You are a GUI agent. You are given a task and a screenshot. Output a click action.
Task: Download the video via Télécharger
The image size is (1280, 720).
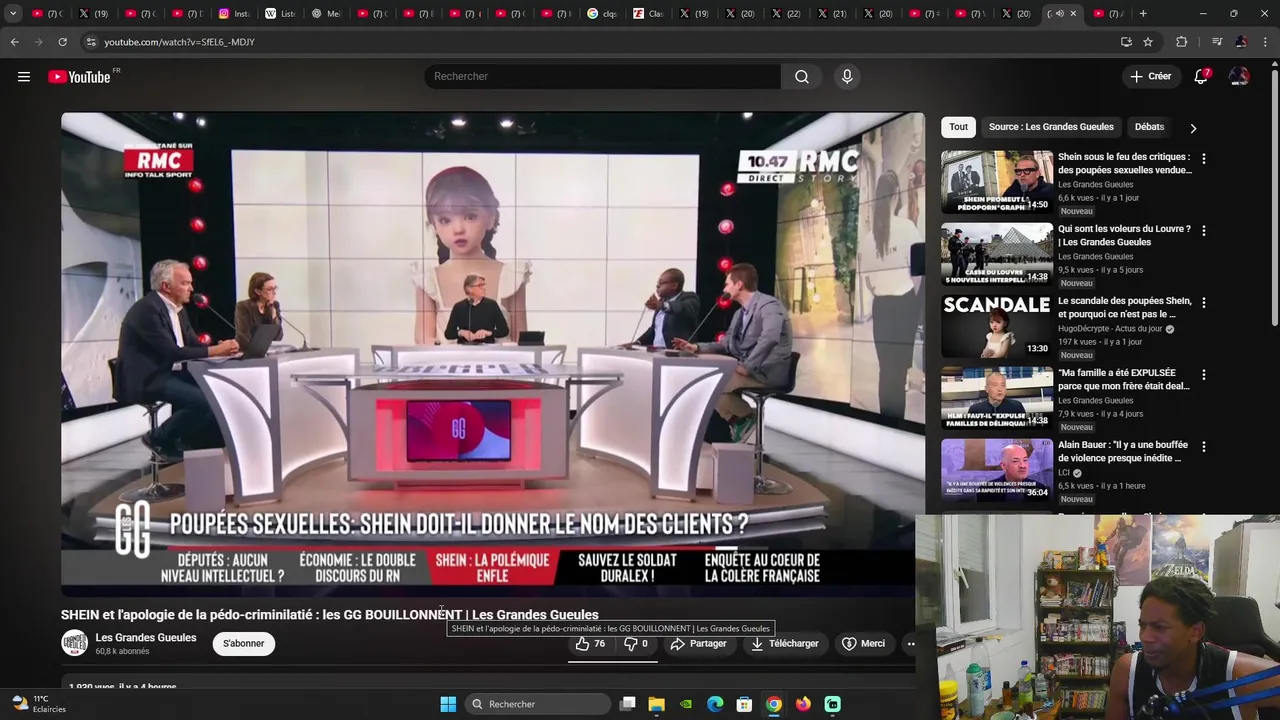(785, 644)
